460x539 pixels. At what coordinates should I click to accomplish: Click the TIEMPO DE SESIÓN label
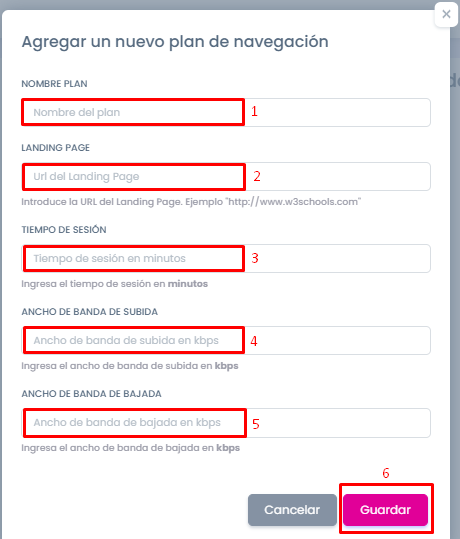coord(64,229)
